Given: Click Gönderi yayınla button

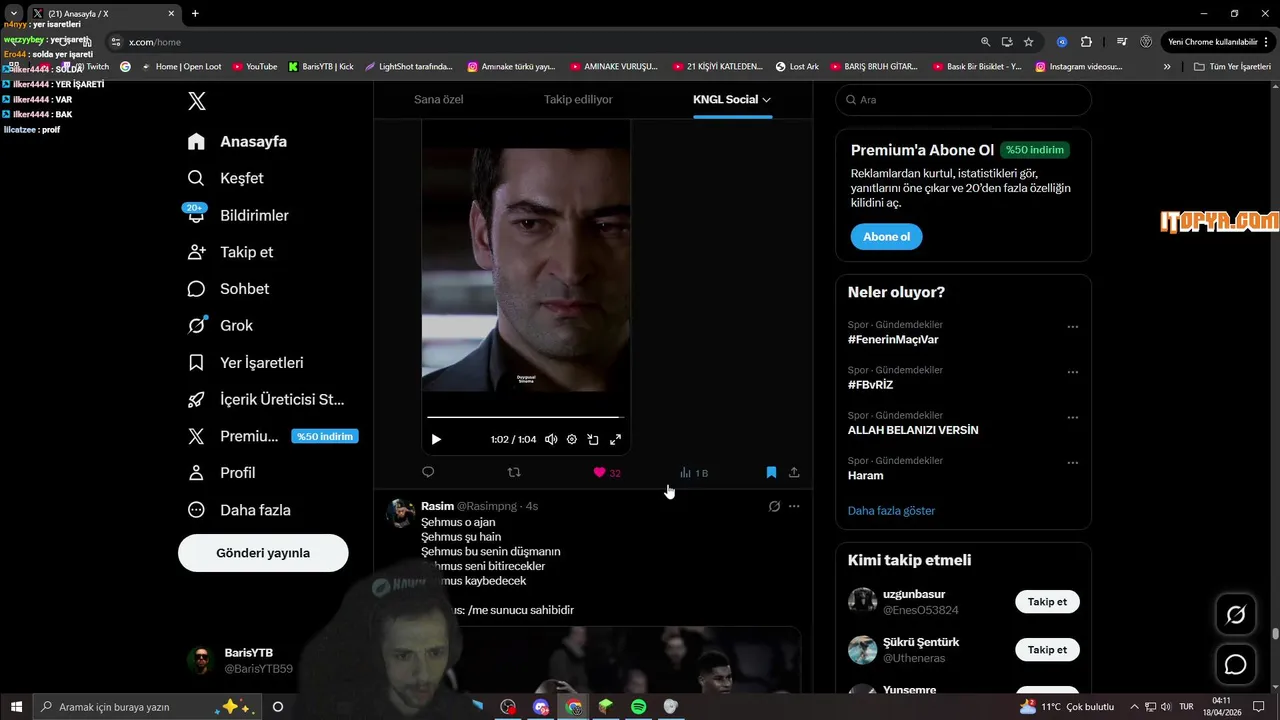Looking at the screenshot, I should 263,553.
